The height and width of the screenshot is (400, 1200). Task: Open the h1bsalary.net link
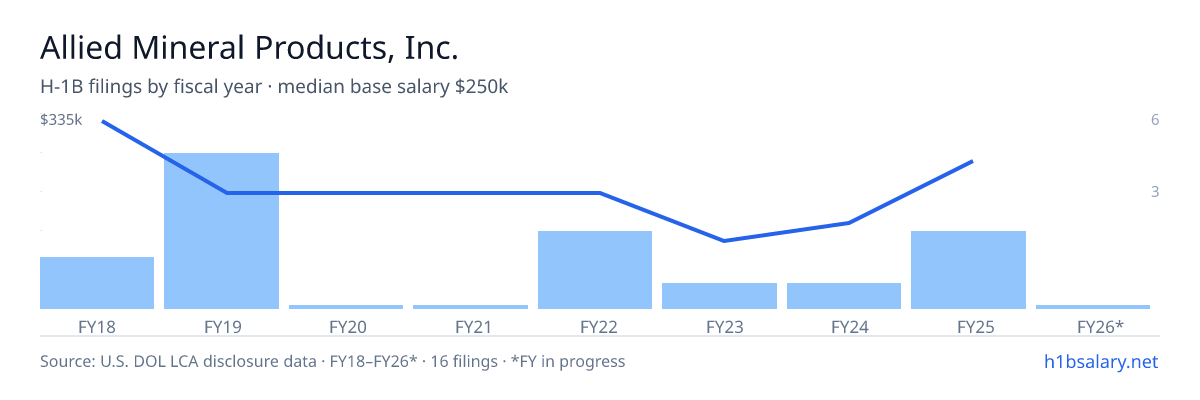pyautogui.click(x=1100, y=361)
